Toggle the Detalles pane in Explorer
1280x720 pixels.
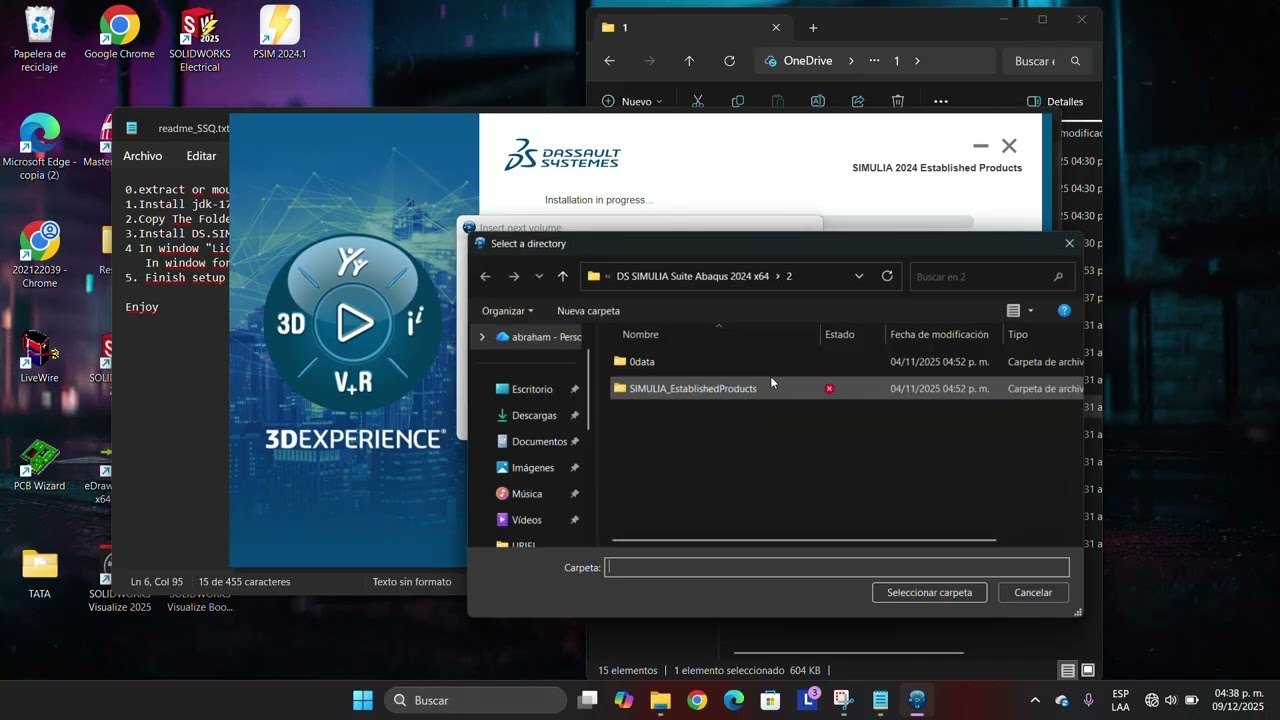pyautogui.click(x=1055, y=101)
